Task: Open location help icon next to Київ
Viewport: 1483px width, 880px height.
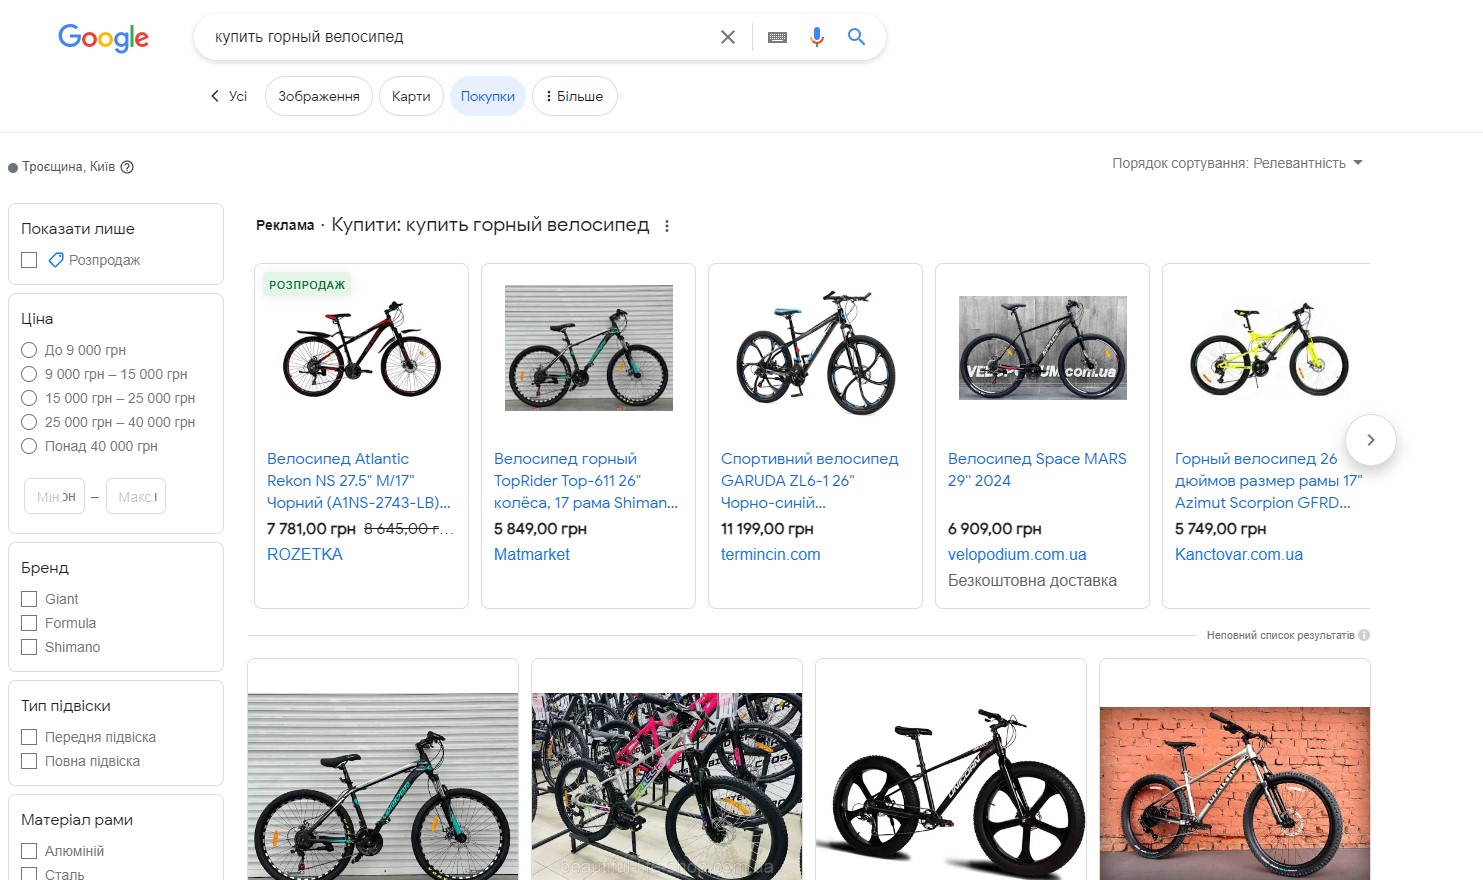Action: [127, 167]
